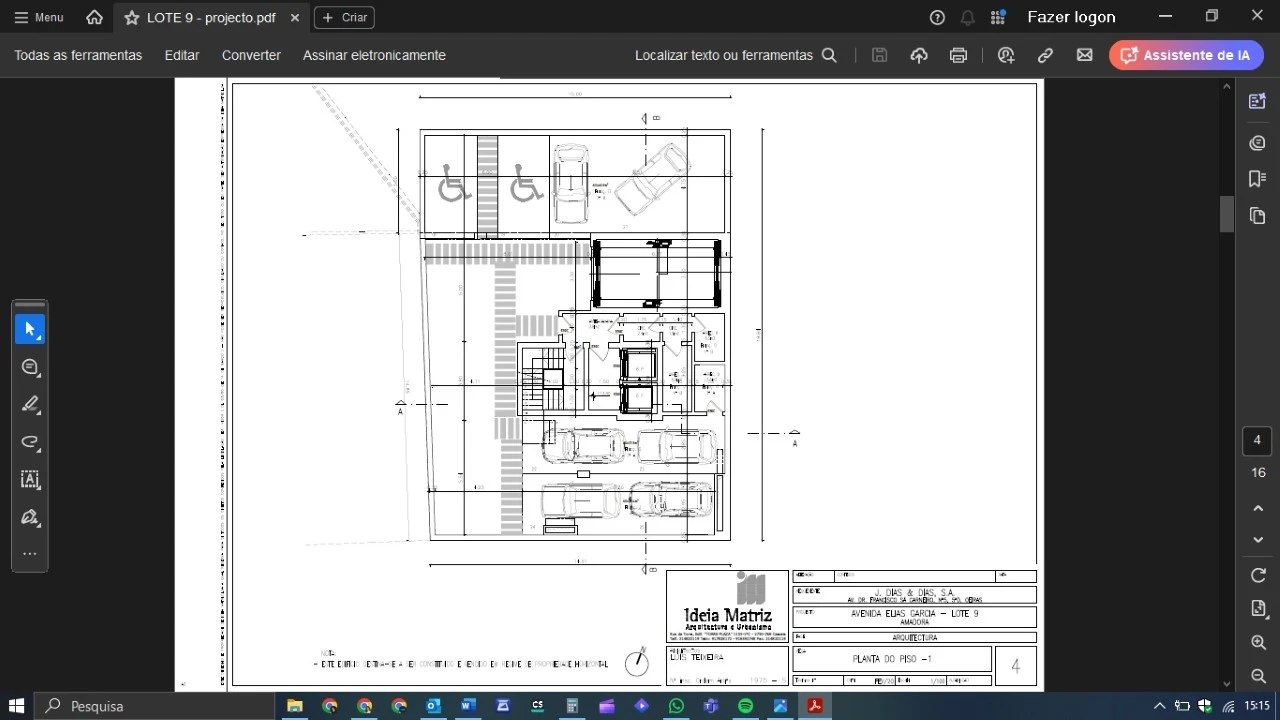Expand more tools with three dots
Viewport: 1280px width, 720px height.
click(x=30, y=554)
